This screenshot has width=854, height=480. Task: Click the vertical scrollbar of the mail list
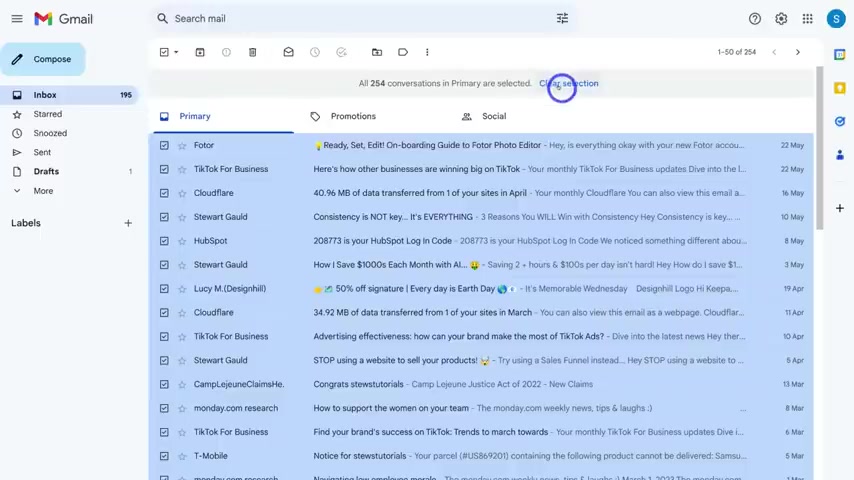coord(819,148)
